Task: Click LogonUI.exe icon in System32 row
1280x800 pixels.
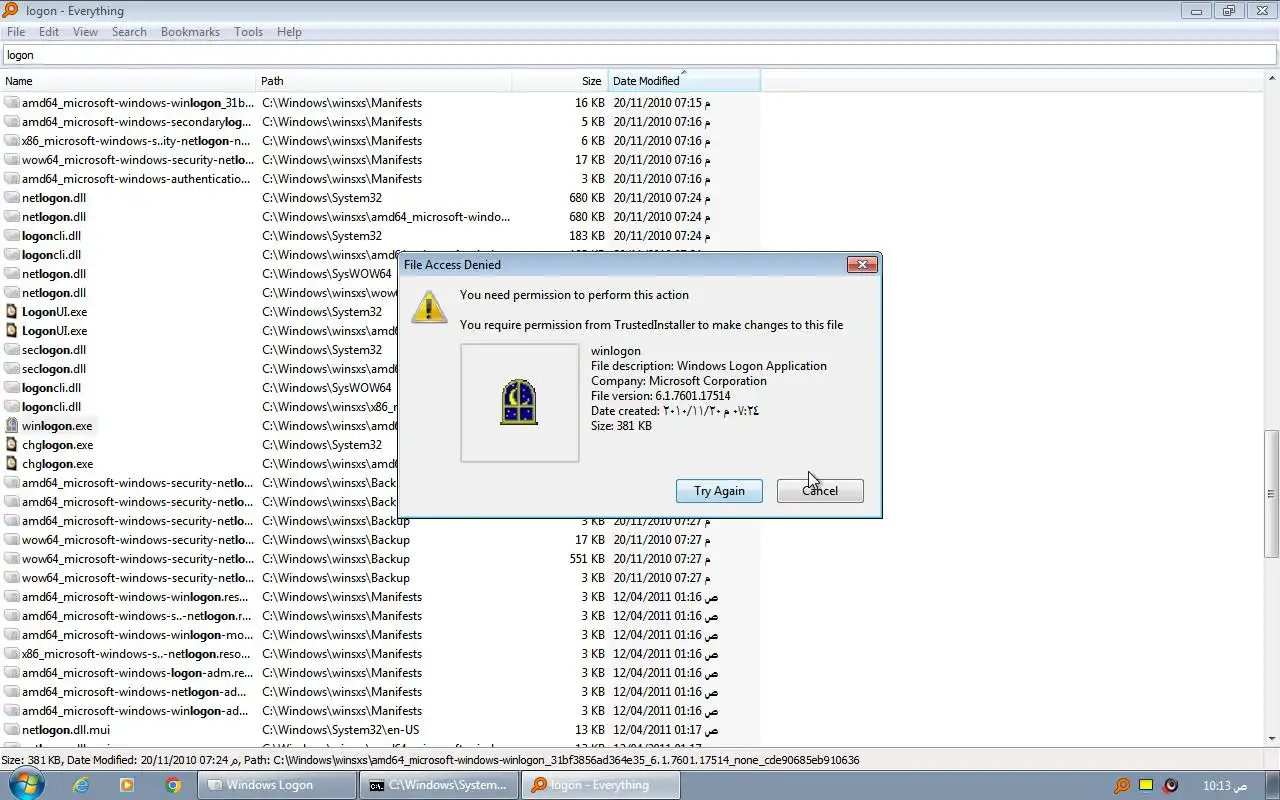Action: point(12,312)
